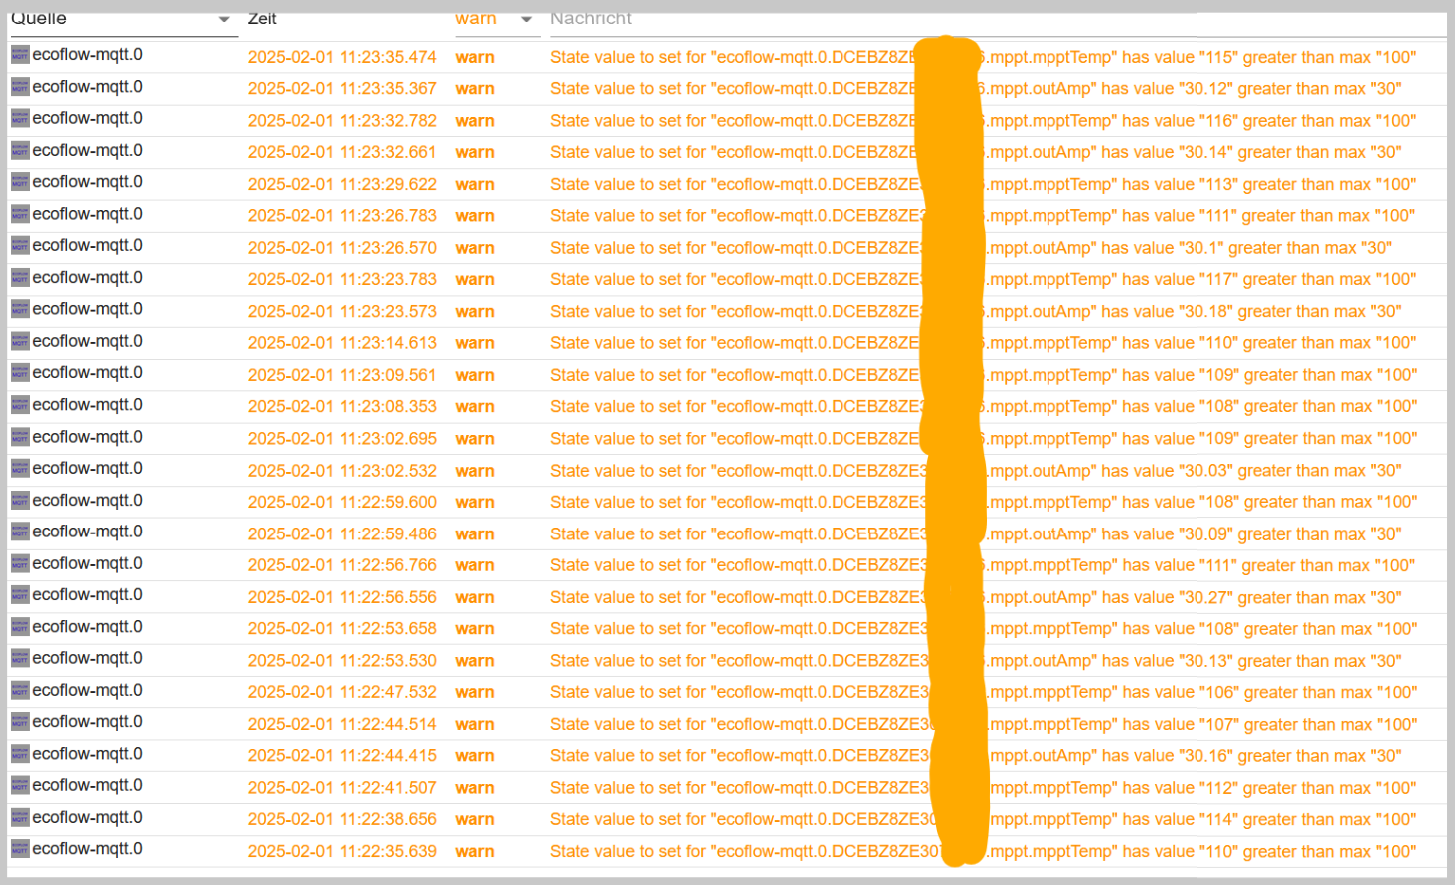Click the ecoflow-mqtt icon in the 11:22:41.507 row
Screen dimensions: 1455x885
[x=20, y=786]
